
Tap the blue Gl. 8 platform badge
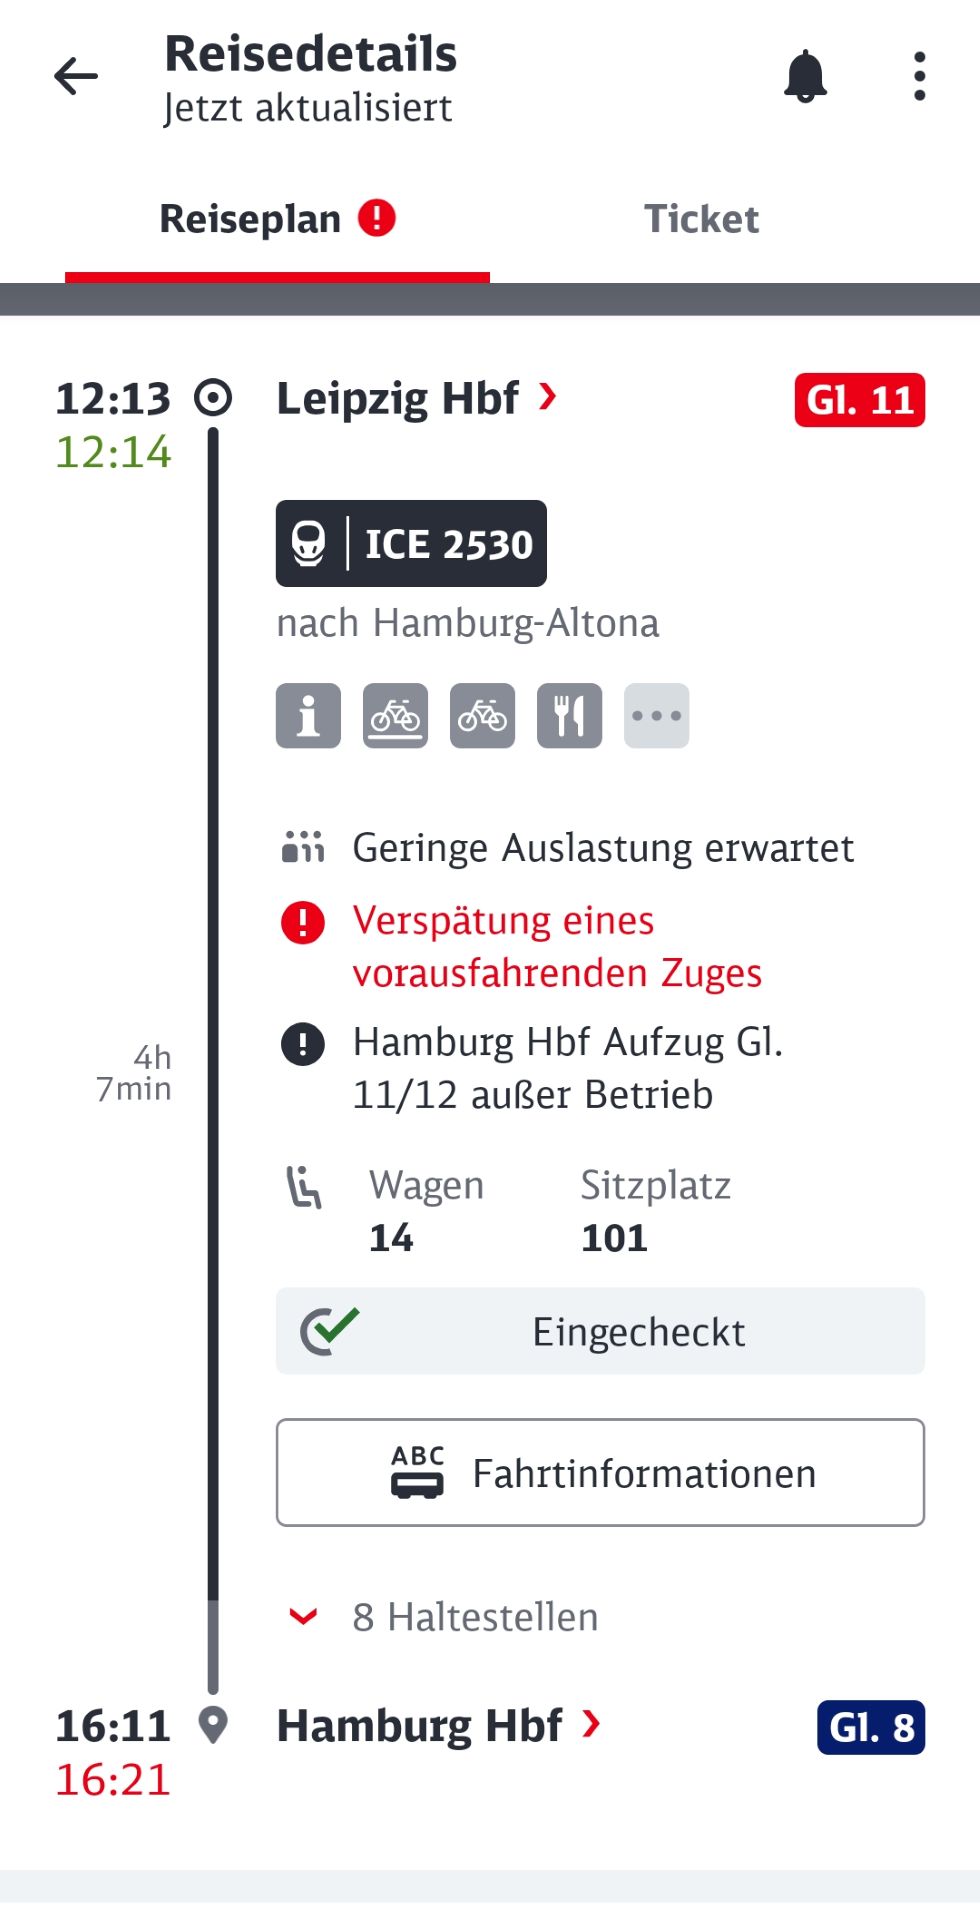pyautogui.click(x=870, y=1727)
